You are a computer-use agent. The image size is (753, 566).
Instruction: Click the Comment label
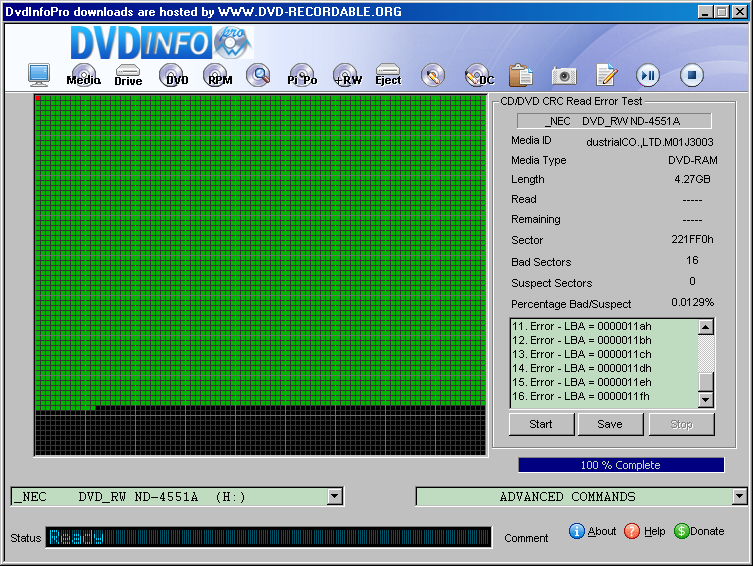(526, 538)
